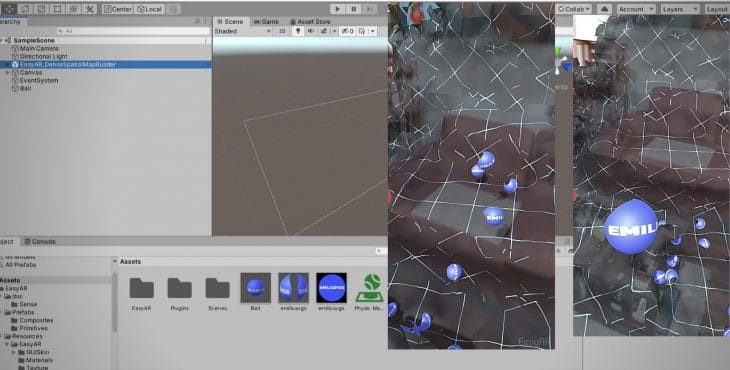This screenshot has height=370, width=730.
Task: Select the Project panel tab
Action: (9, 242)
